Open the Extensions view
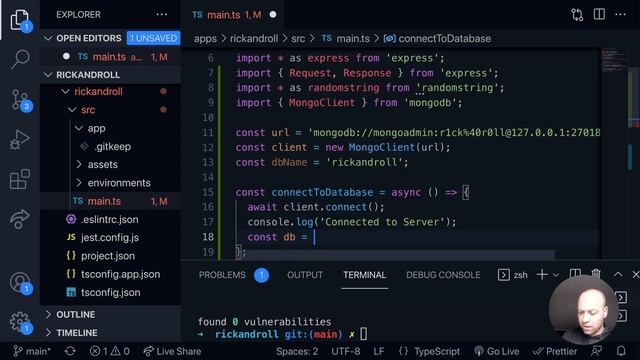This screenshot has height=360, width=640. (x=20, y=179)
